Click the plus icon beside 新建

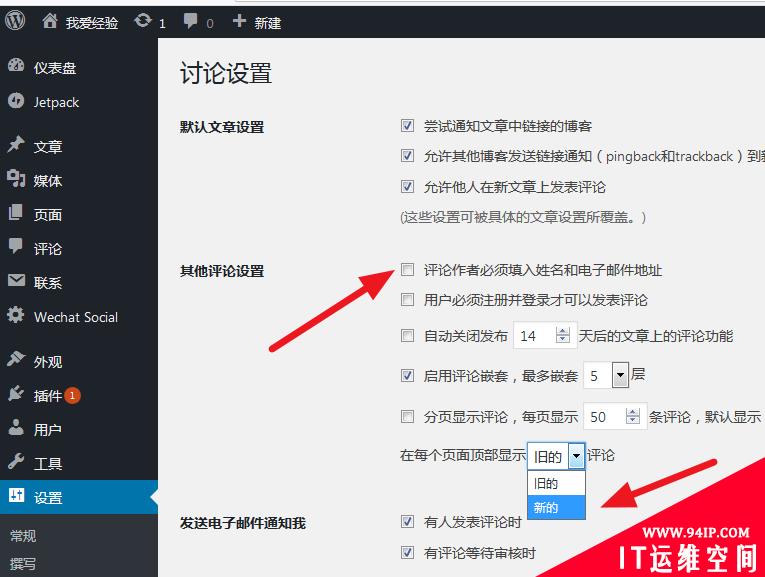(239, 21)
